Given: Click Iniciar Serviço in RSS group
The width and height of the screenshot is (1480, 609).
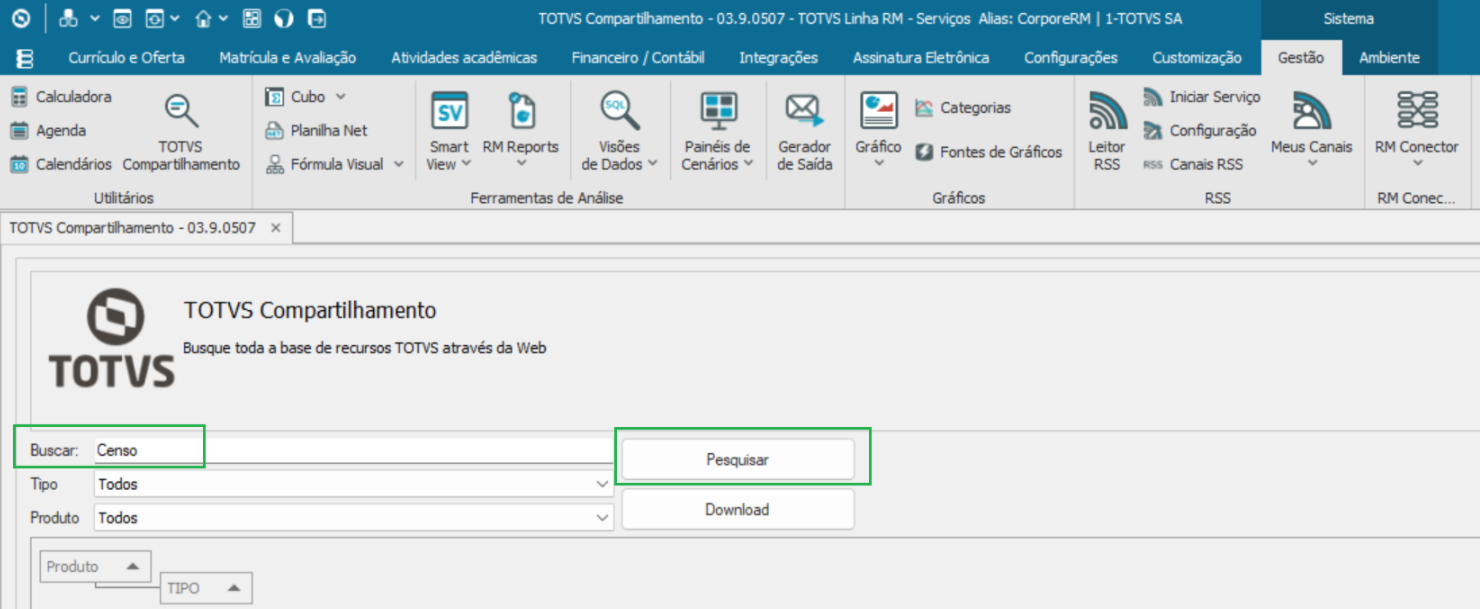Looking at the screenshot, I should pos(1202,97).
